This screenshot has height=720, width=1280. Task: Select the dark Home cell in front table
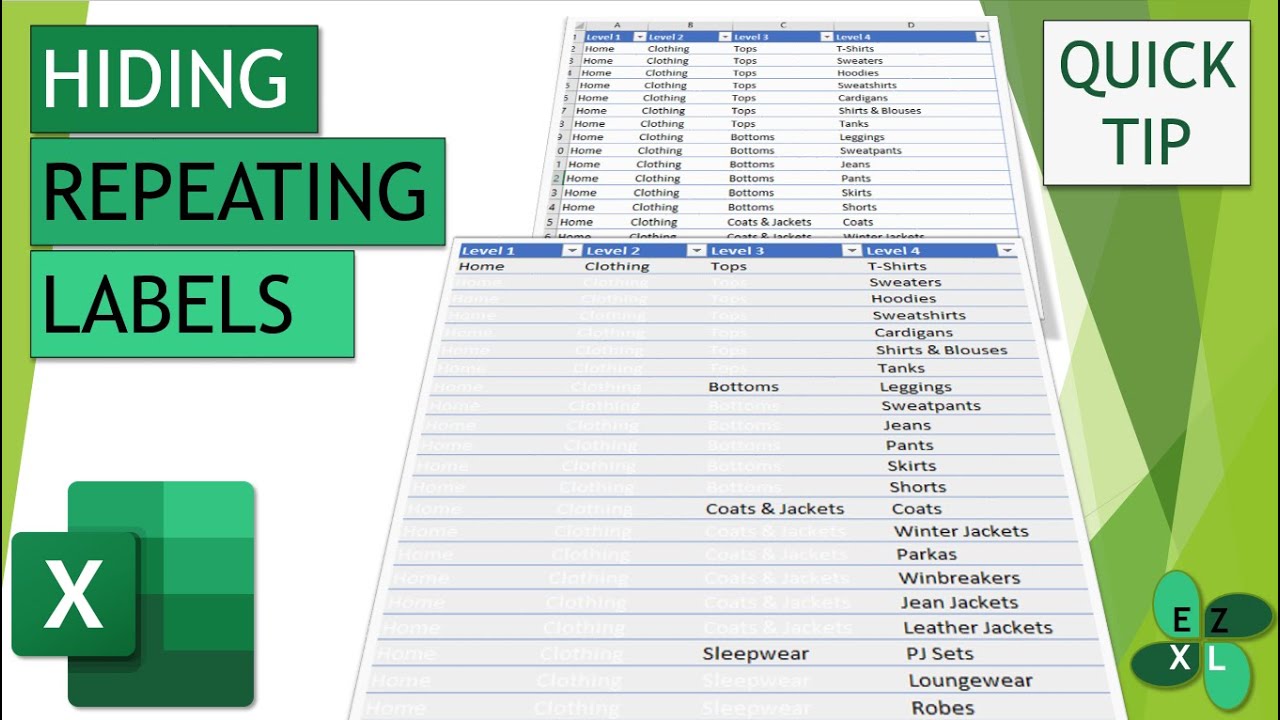click(481, 267)
